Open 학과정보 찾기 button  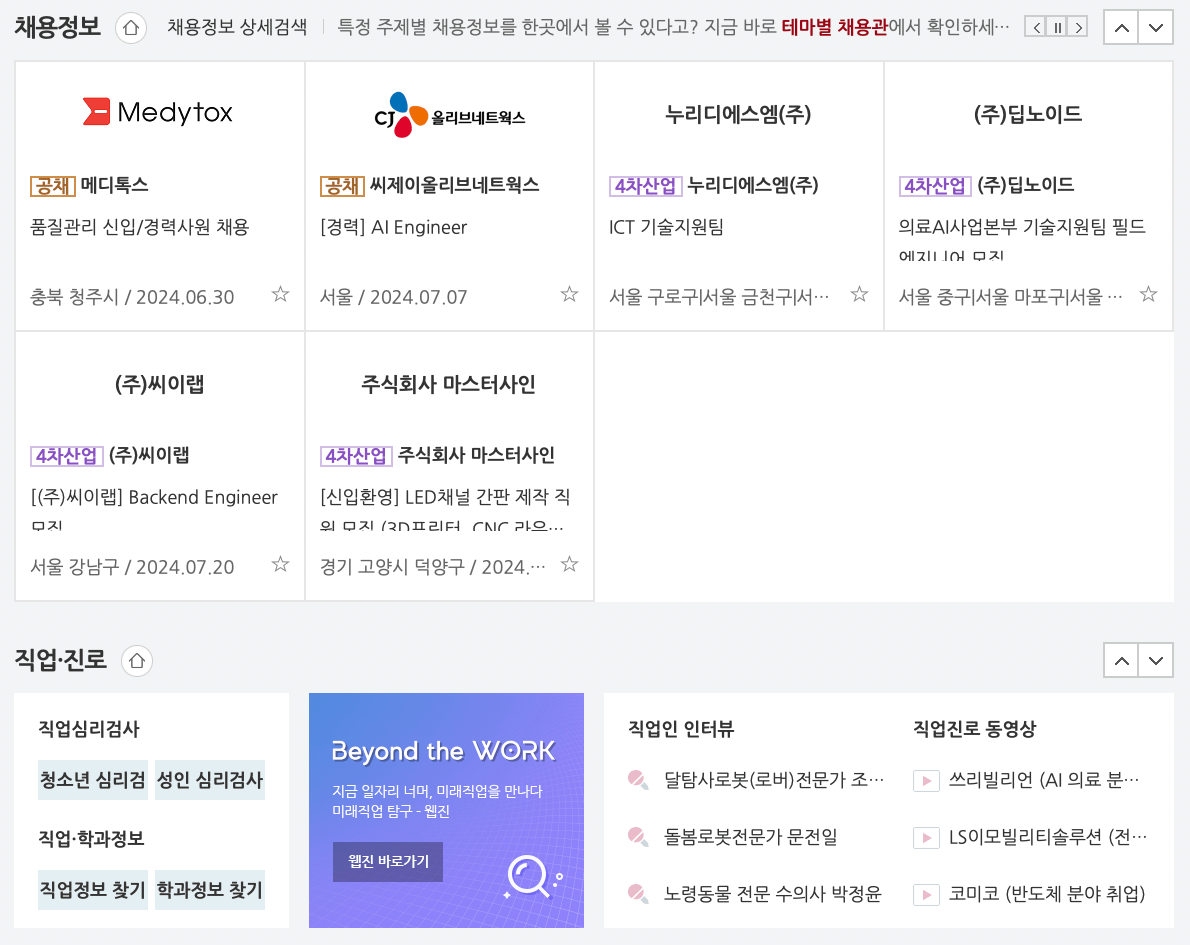pyautogui.click(x=210, y=890)
